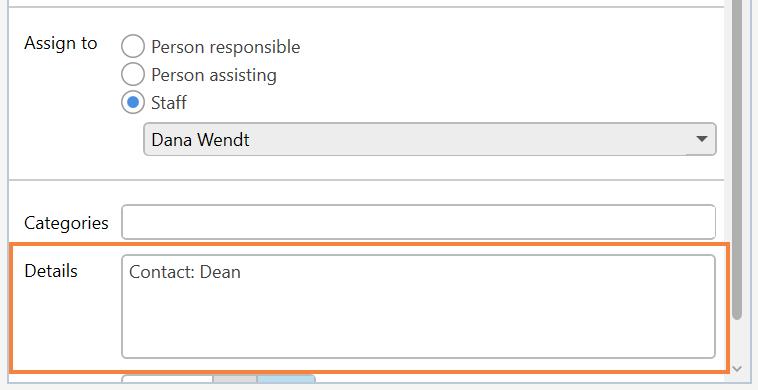Click the Person assisting label text
The width and height of the screenshot is (758, 390).
tap(214, 75)
